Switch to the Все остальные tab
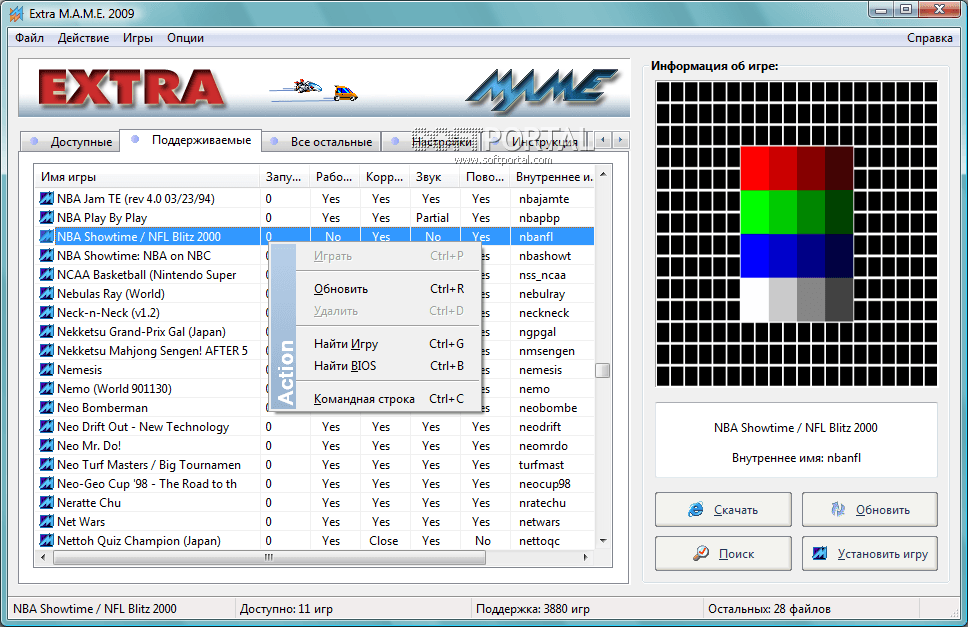Image resolution: width=968 pixels, height=627 pixels. tap(321, 142)
